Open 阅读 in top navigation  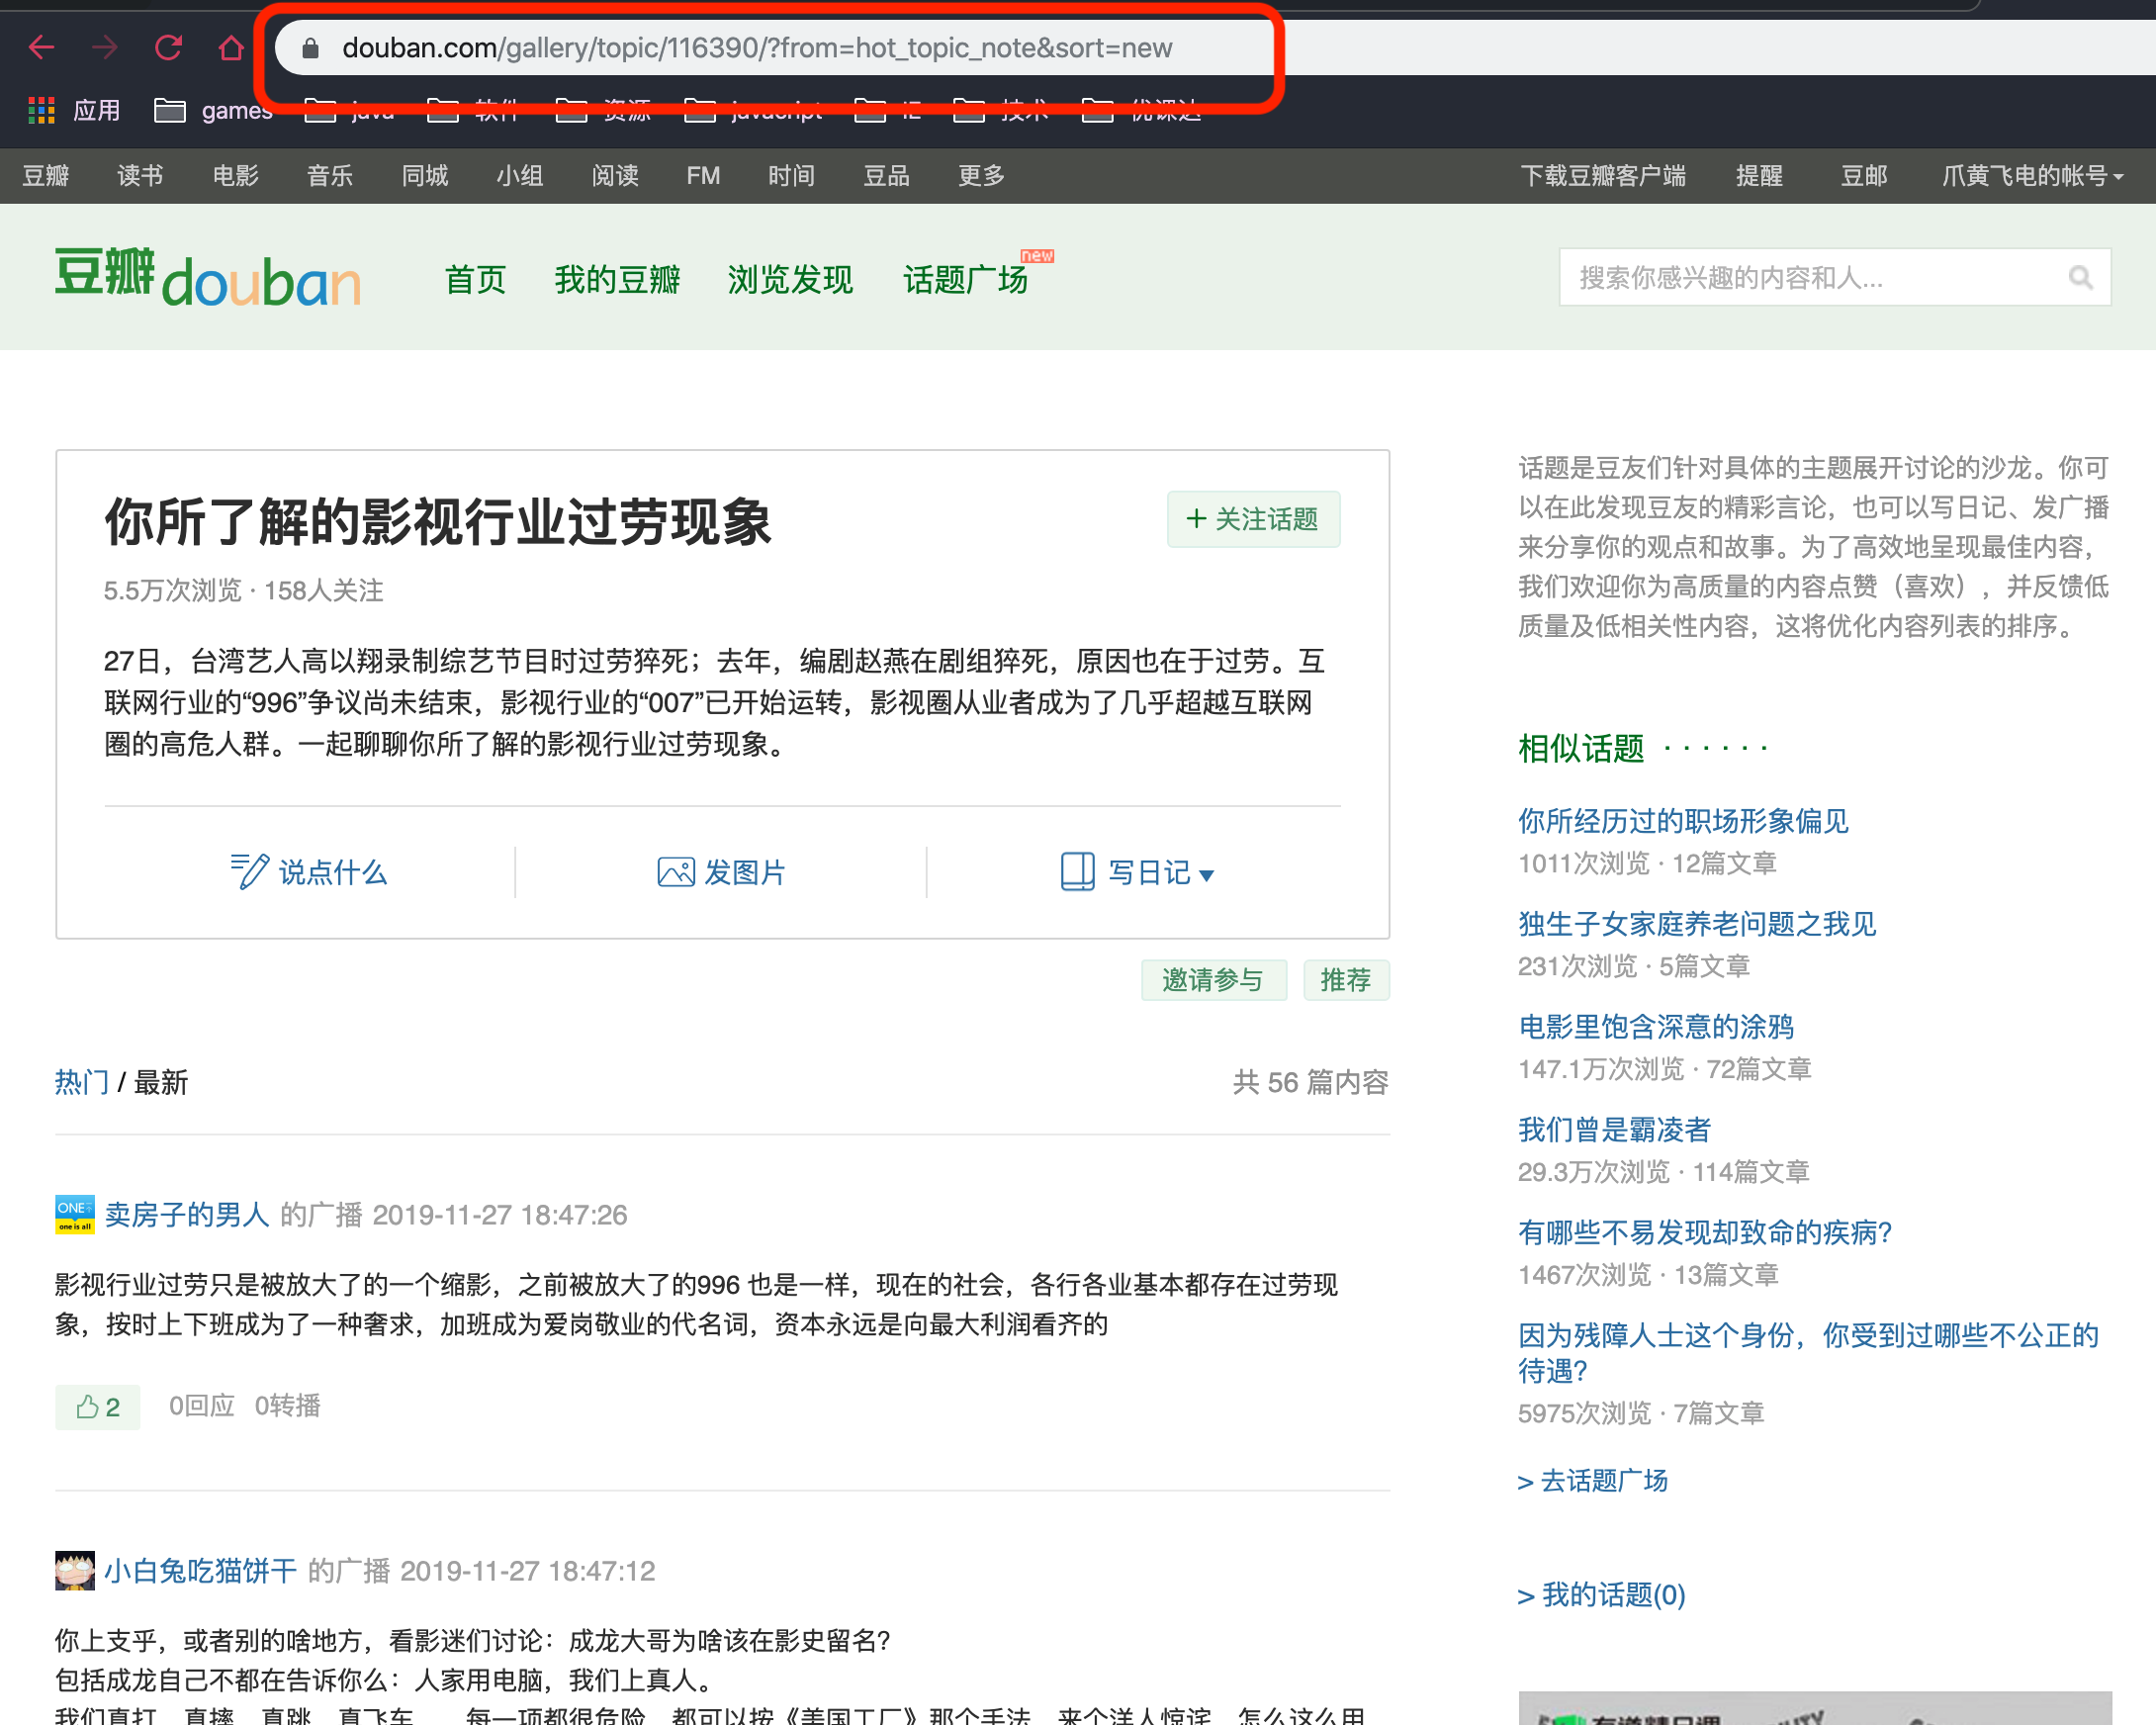[x=615, y=176]
